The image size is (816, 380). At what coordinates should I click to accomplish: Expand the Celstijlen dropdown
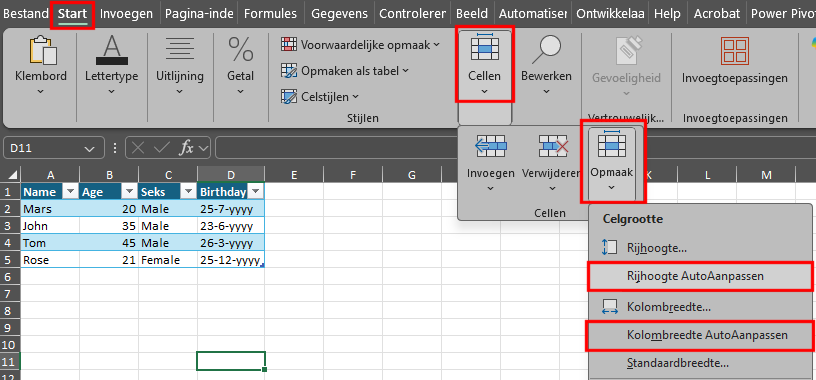pos(355,96)
